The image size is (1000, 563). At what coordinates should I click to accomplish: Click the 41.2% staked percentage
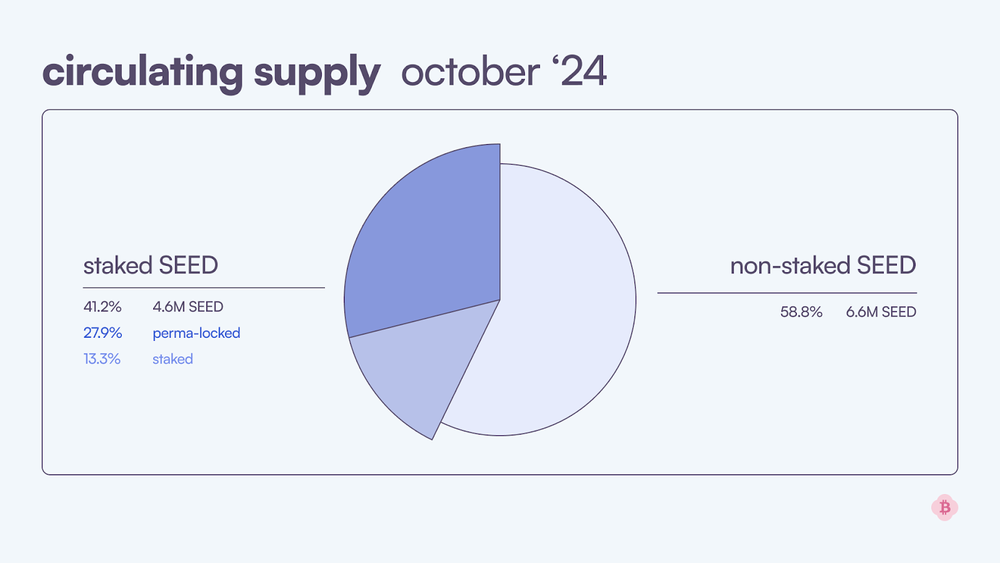tap(102, 307)
